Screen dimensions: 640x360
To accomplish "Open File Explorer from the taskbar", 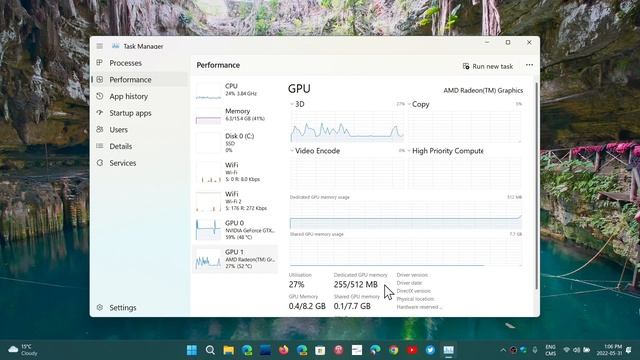I will click(229, 350).
